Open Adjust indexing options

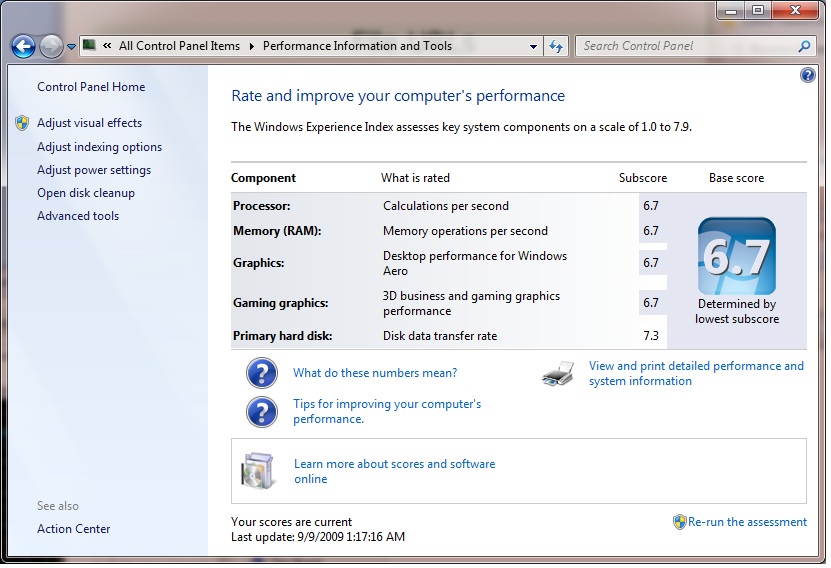[100, 147]
